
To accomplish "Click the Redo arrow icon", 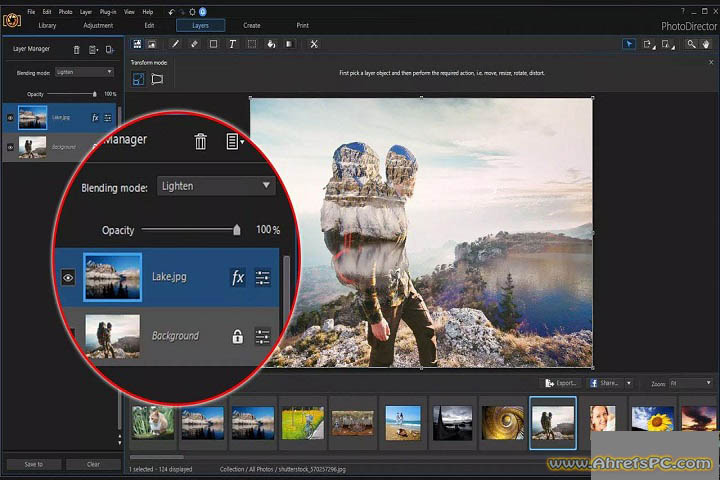I will 182,12.
